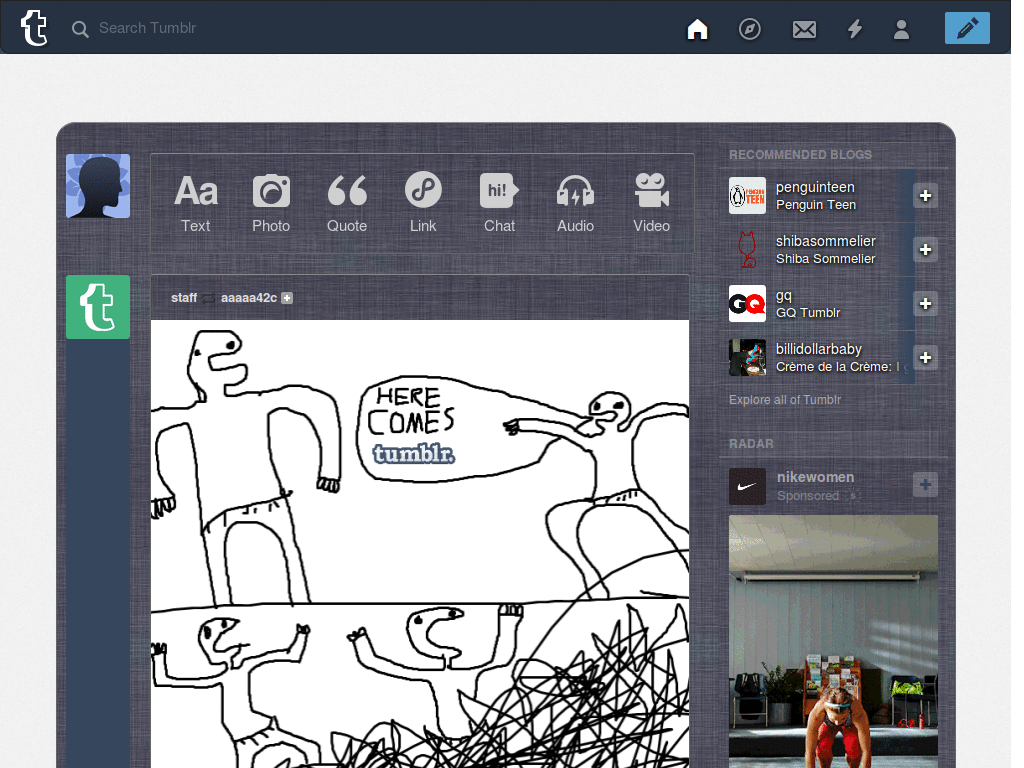Create a new Audio post
This screenshot has width=1024, height=768.
tap(575, 203)
